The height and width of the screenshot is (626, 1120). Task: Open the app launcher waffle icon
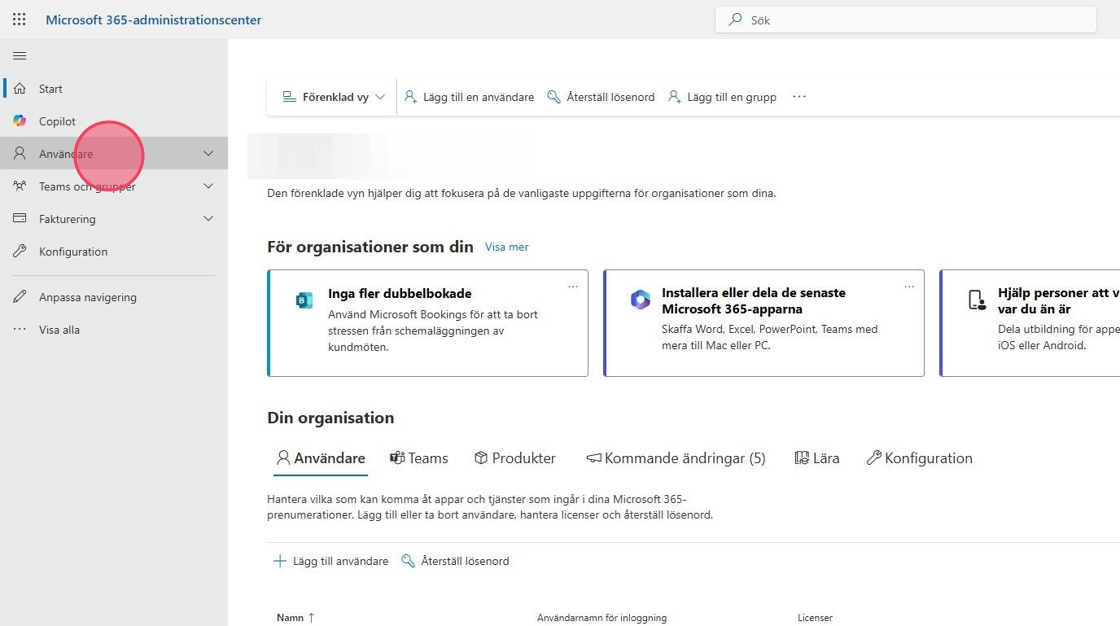pyautogui.click(x=19, y=20)
